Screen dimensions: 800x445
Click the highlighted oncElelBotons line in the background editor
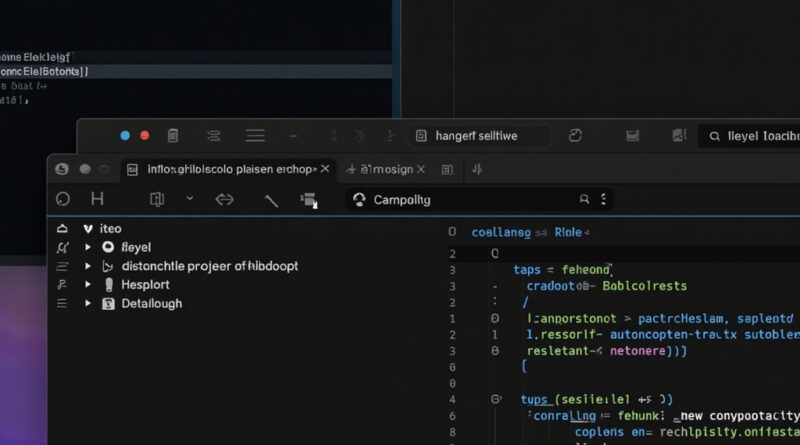coord(196,71)
